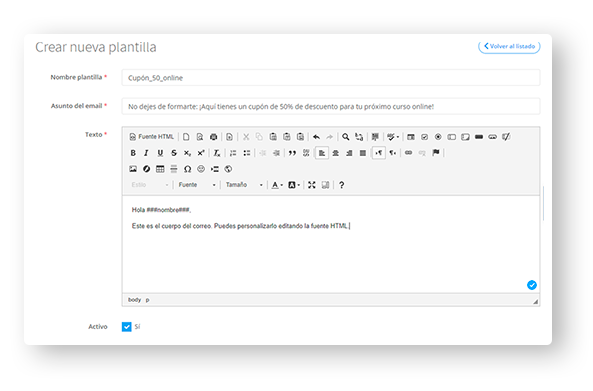This screenshot has height=391, width=593.
Task: Toggle Underline formatting
Action: [x=160, y=153]
